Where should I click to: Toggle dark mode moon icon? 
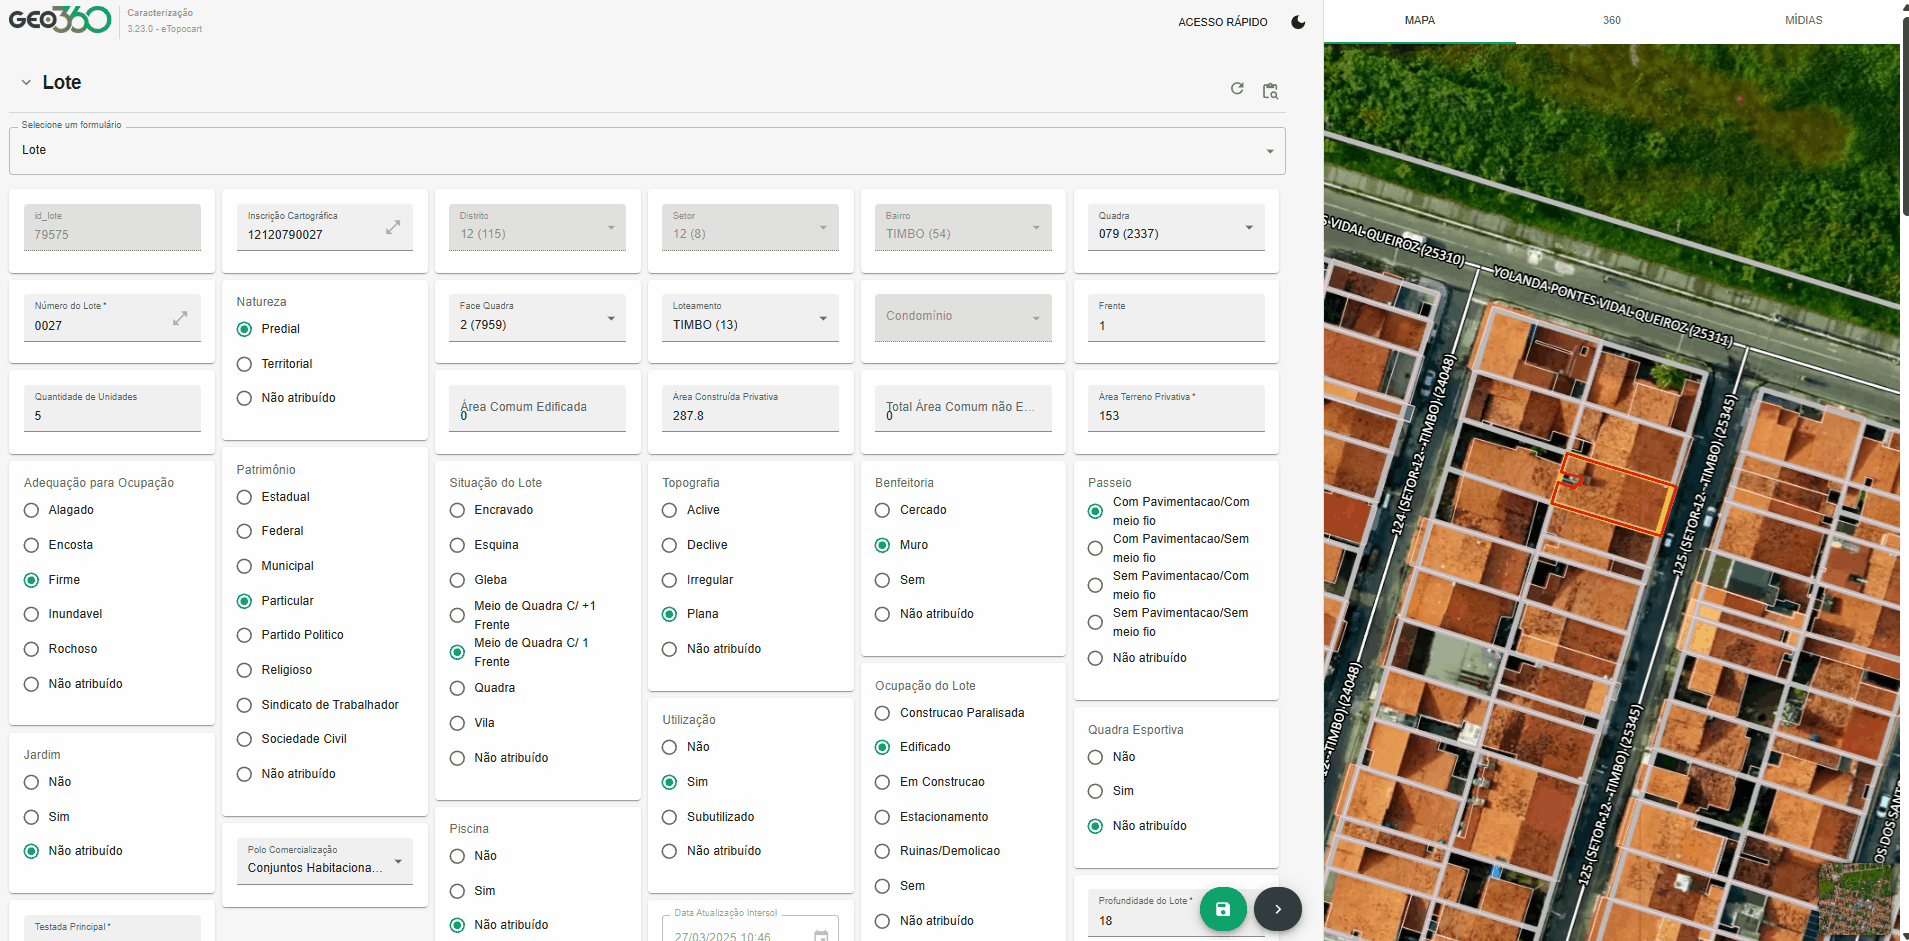[1298, 22]
